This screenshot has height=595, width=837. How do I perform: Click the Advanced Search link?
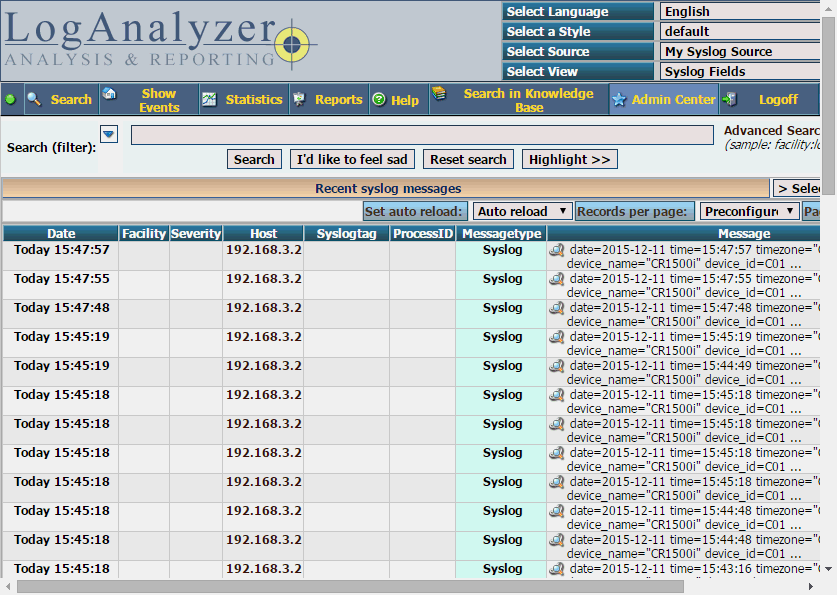(x=772, y=131)
